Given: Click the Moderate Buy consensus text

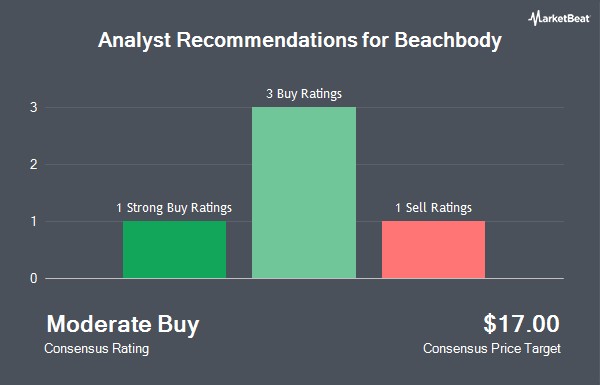Looking at the screenshot, I should pyautogui.click(x=123, y=324).
